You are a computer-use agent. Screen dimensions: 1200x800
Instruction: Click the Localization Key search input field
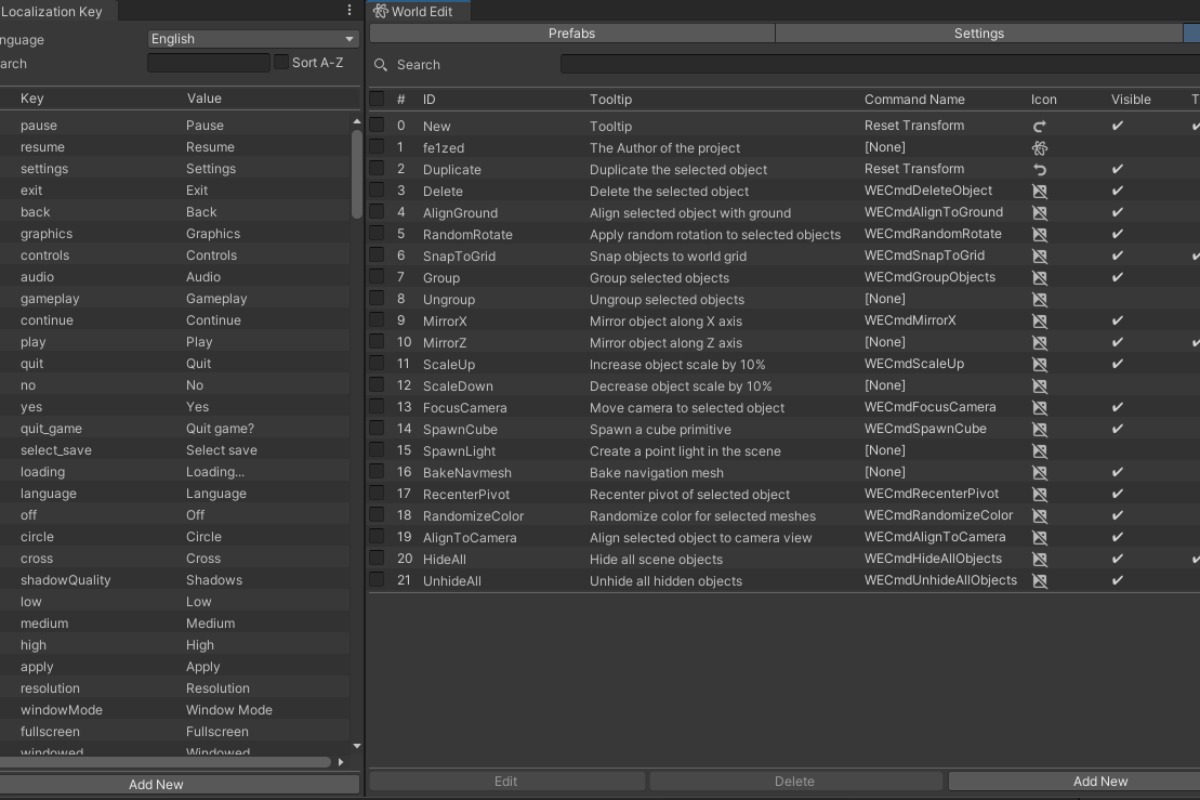coord(208,63)
